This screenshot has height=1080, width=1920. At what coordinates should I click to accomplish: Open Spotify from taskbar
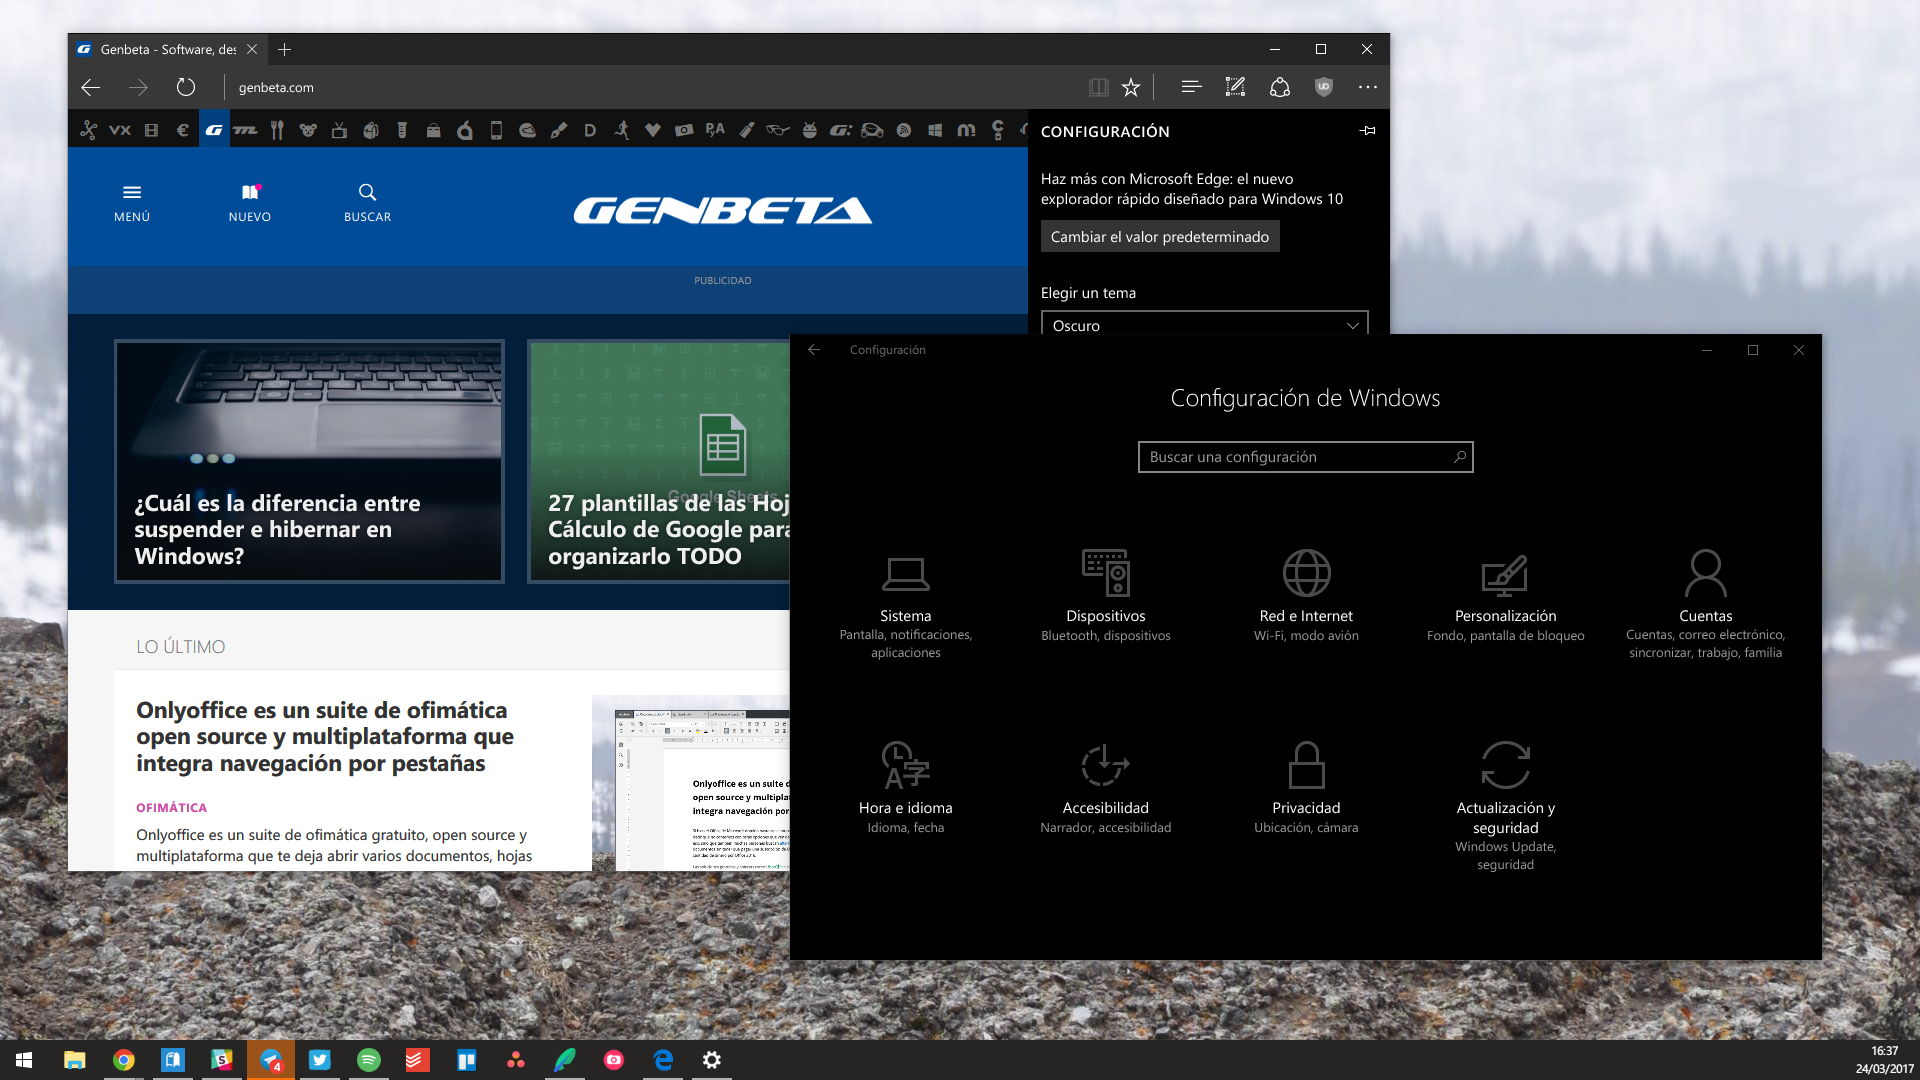pos(369,1060)
